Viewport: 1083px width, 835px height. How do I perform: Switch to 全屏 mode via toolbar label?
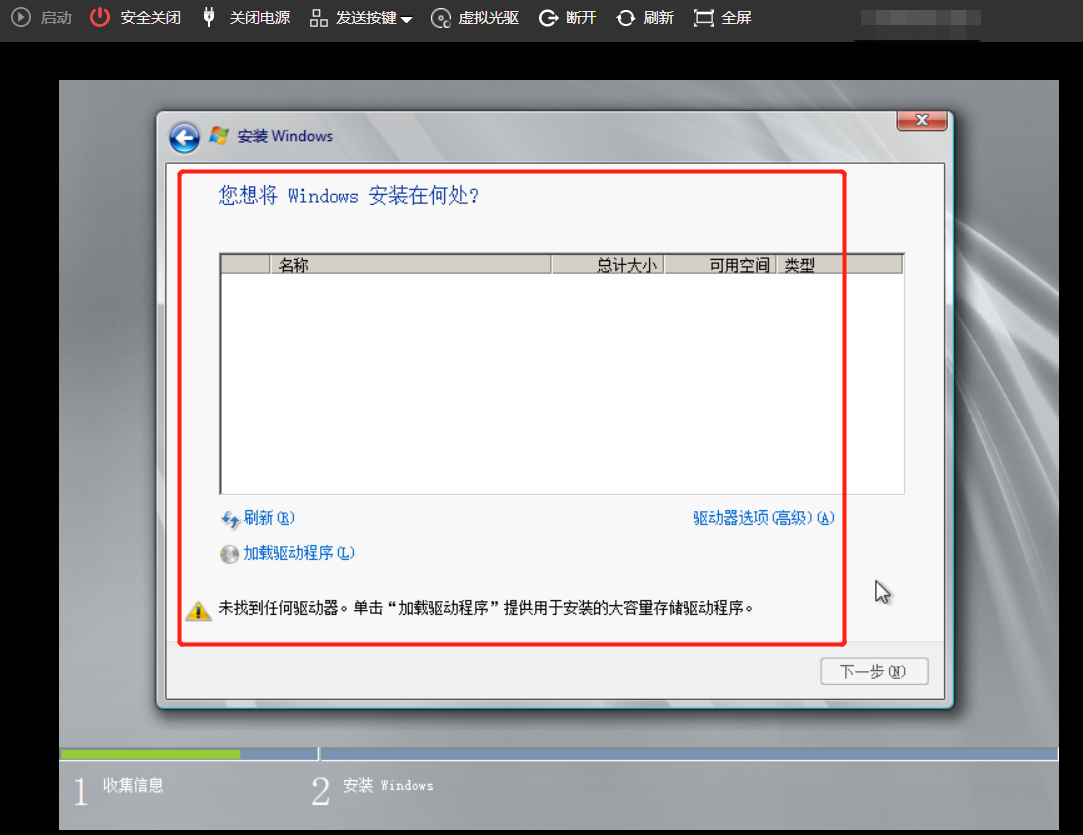point(736,18)
